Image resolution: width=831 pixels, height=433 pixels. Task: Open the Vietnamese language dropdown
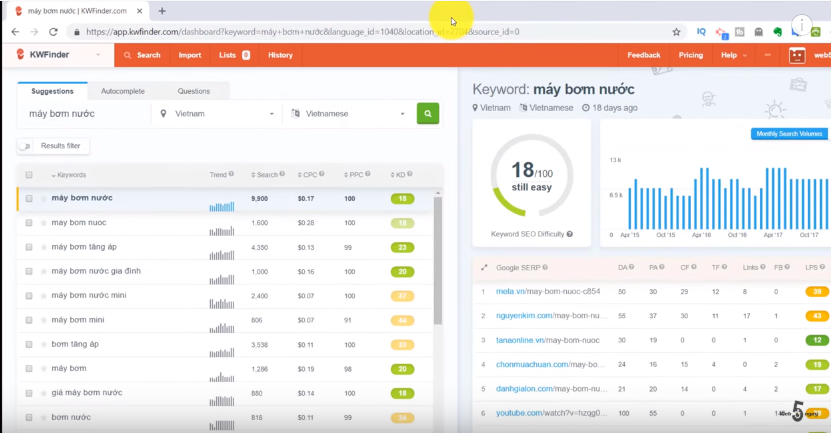point(349,113)
